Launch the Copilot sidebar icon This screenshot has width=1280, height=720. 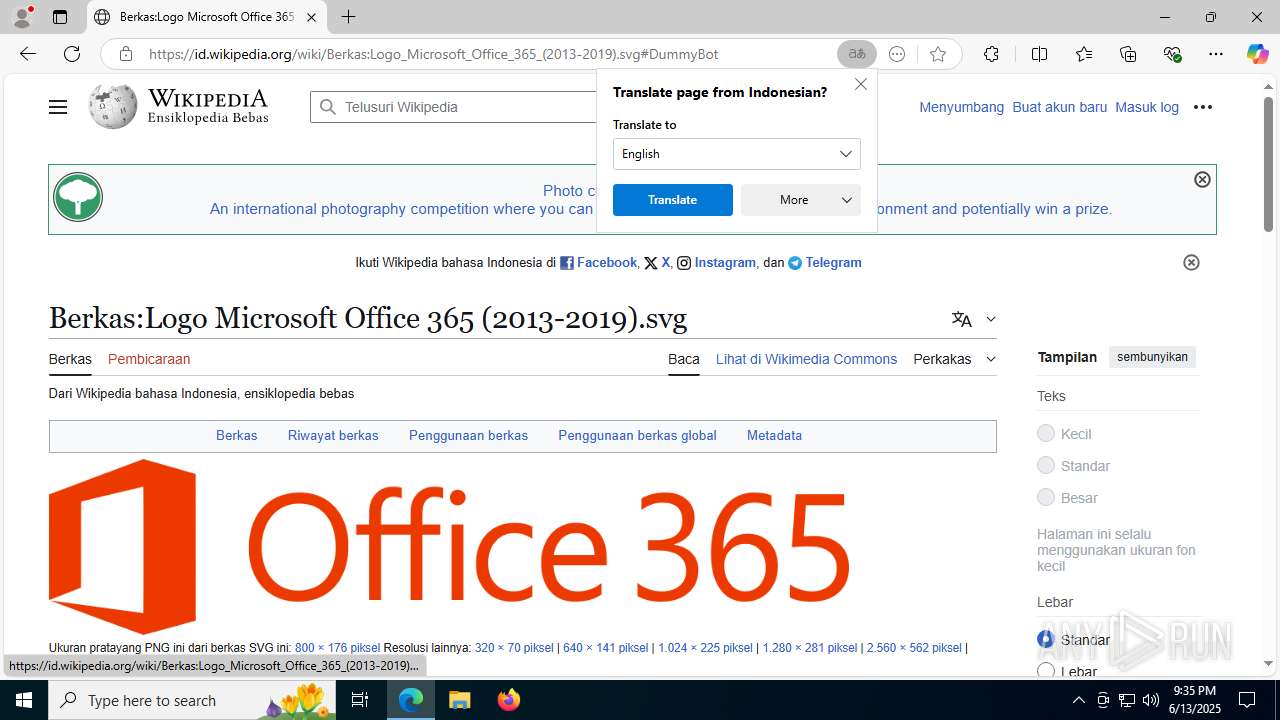1257,54
